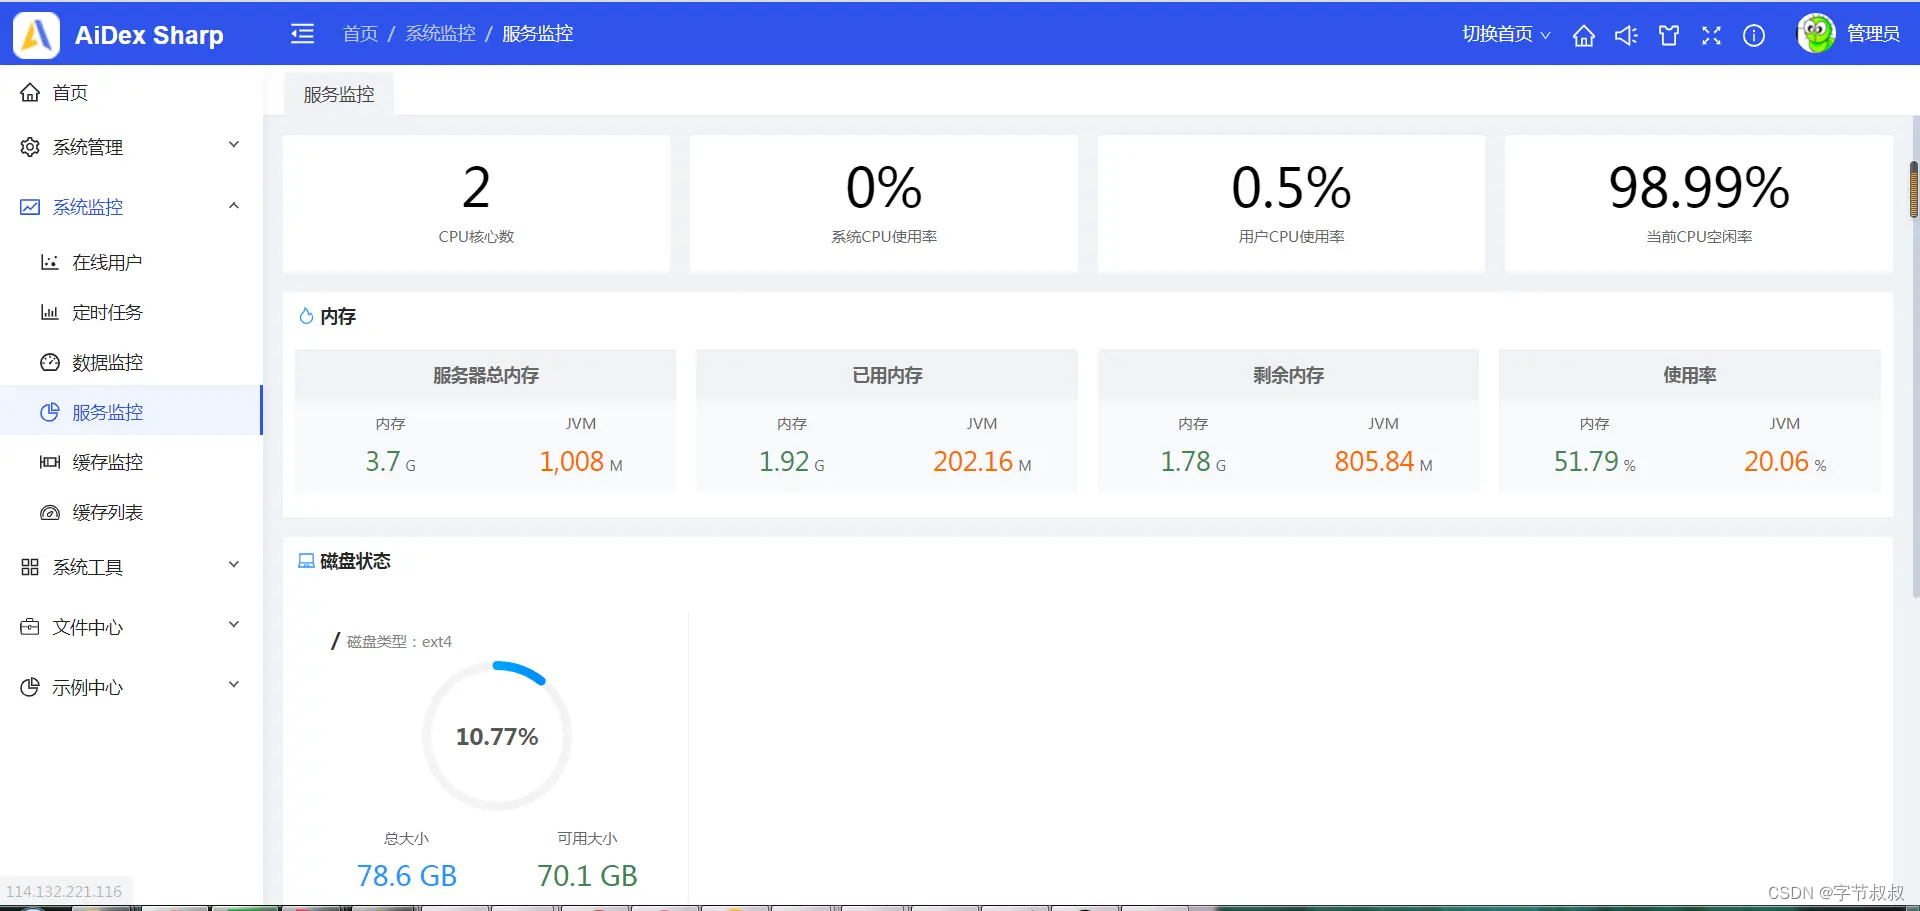Select 在线用户 in the sidebar
The height and width of the screenshot is (911, 1920).
click(131, 262)
